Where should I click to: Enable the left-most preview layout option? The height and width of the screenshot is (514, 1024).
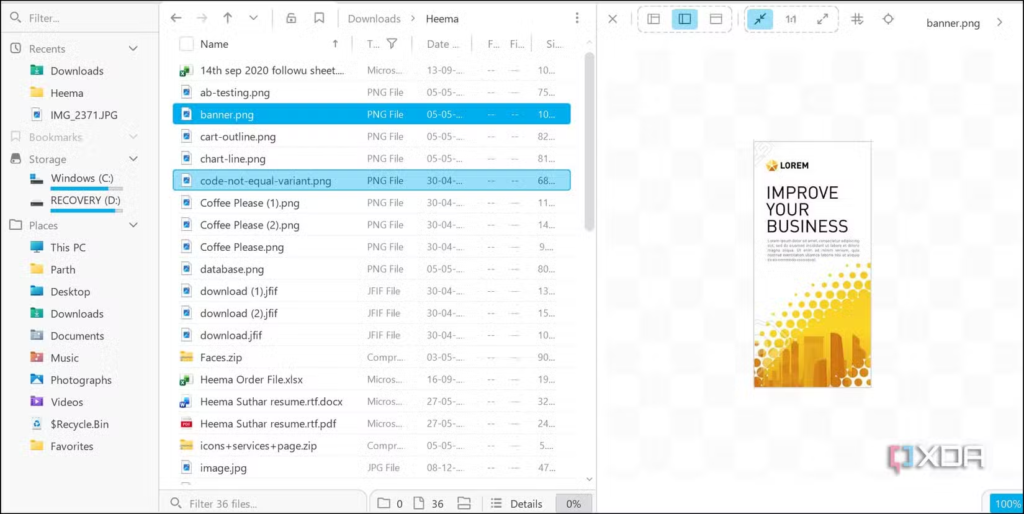(653, 19)
